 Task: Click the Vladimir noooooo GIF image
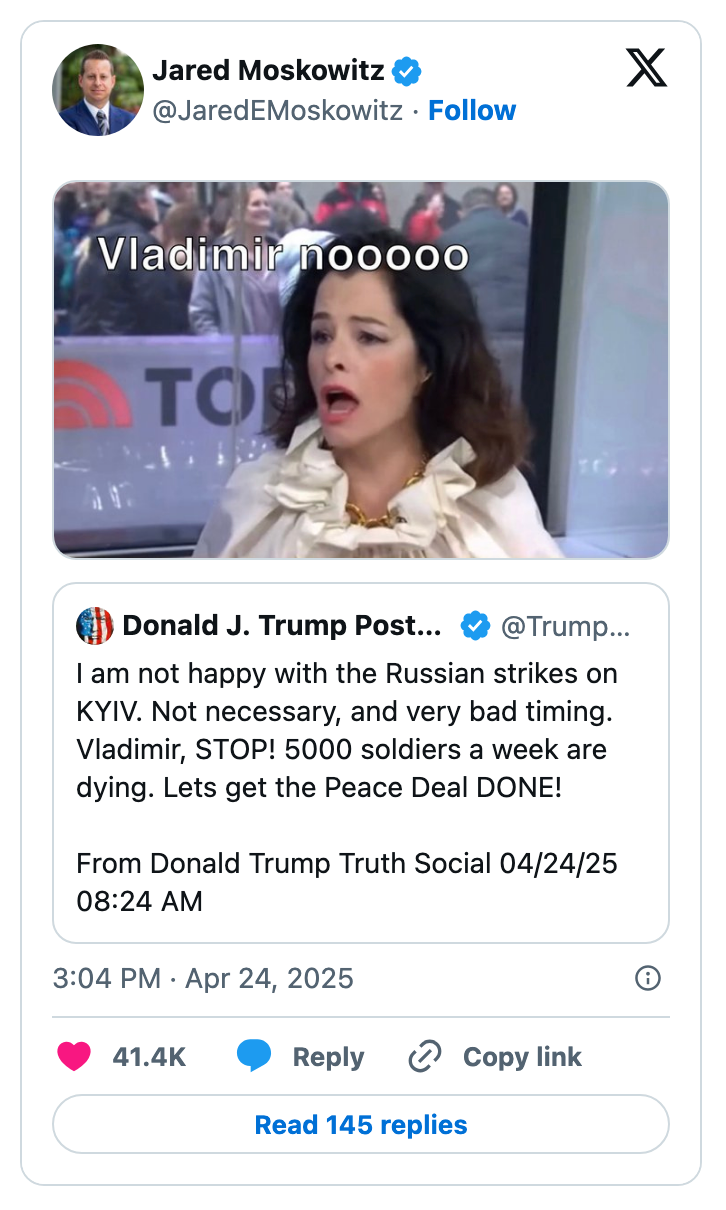pos(362,368)
